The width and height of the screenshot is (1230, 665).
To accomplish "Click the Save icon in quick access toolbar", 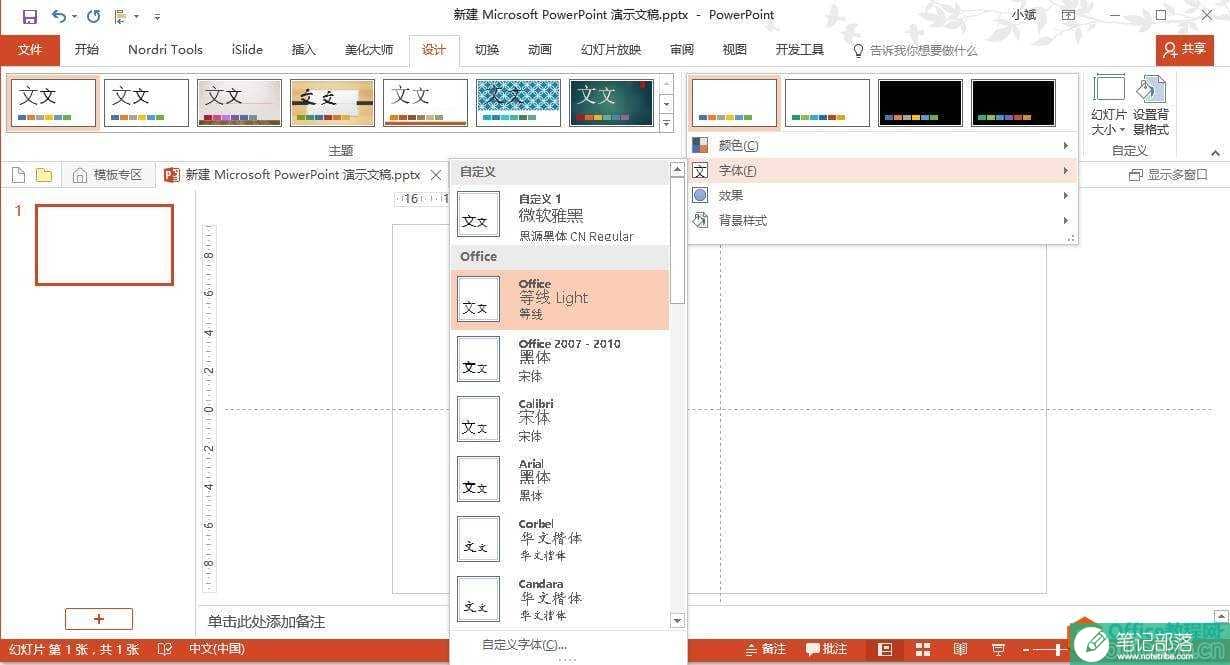I will (30, 16).
